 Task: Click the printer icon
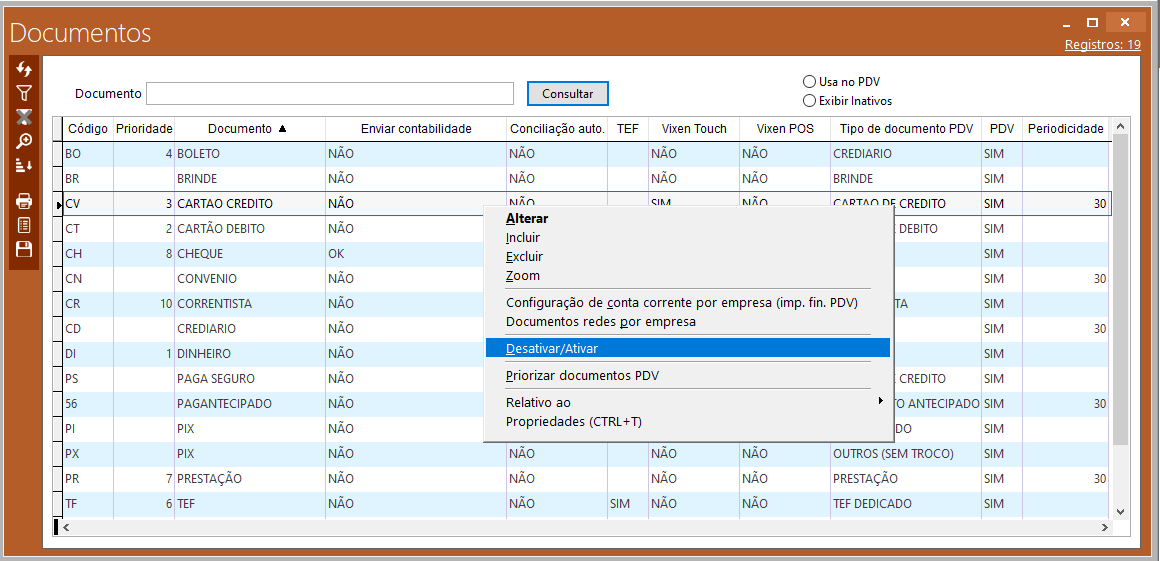24,201
